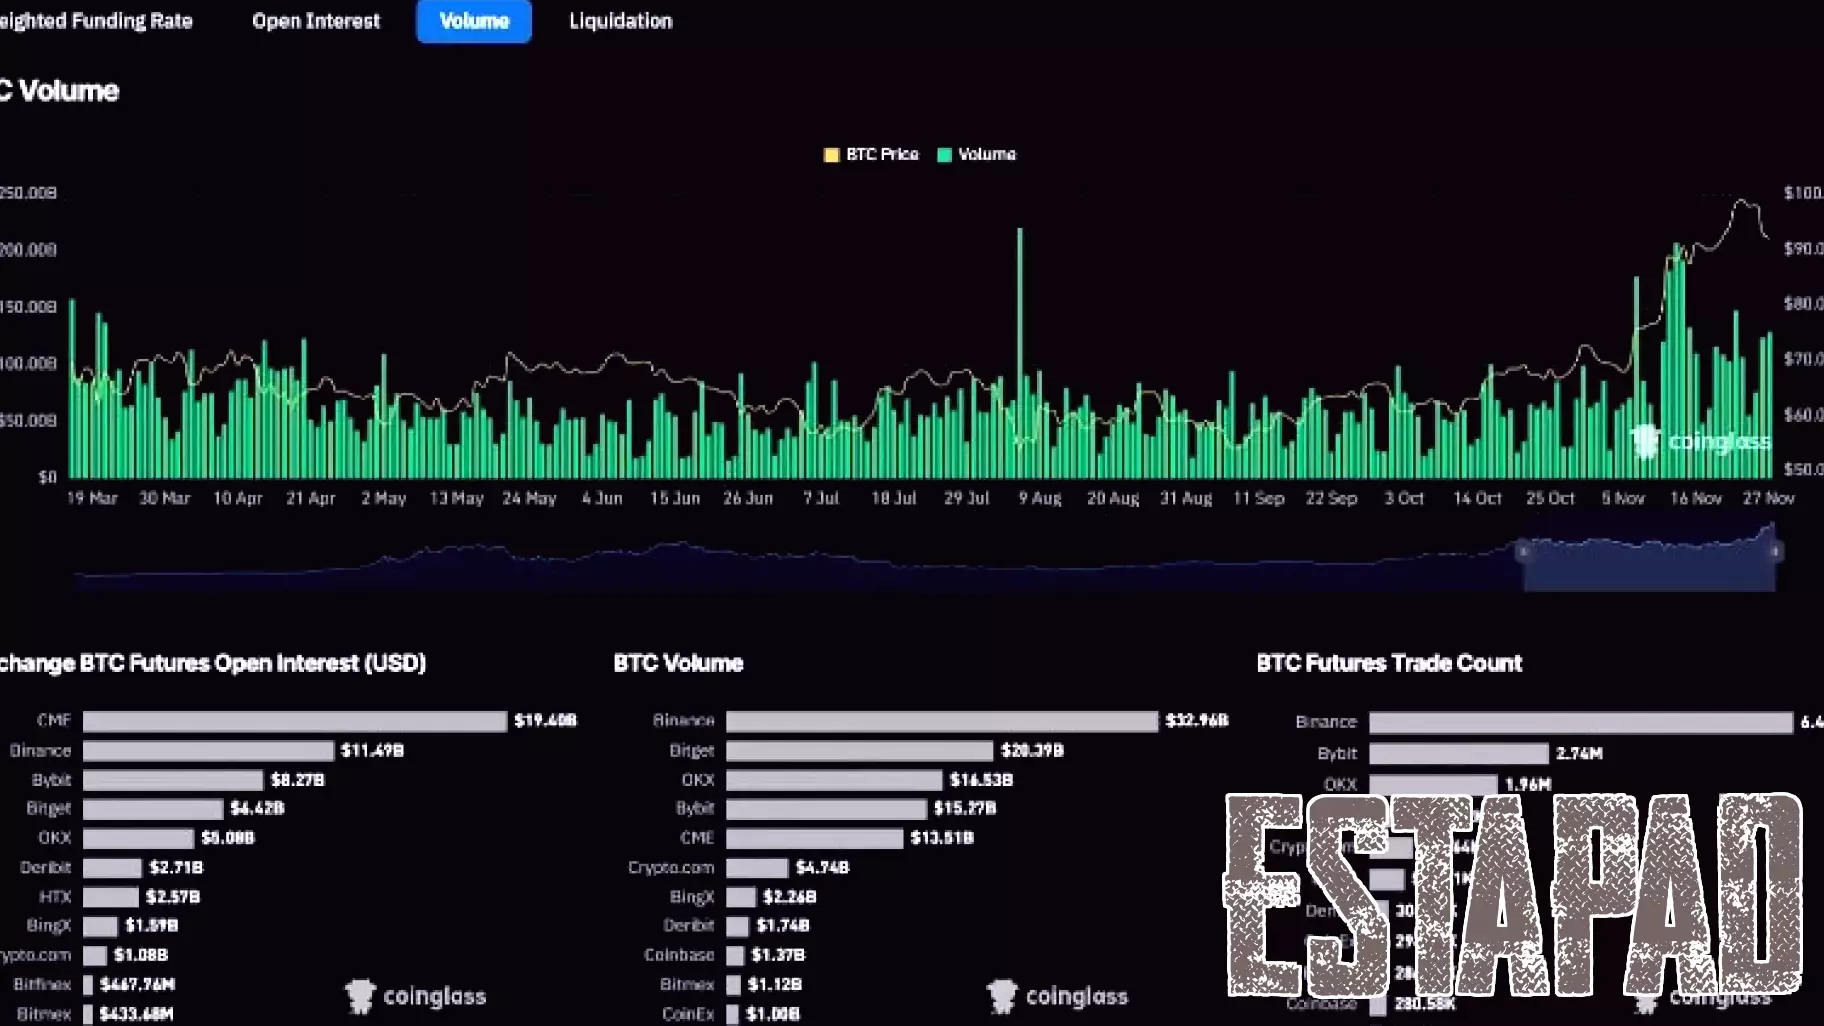This screenshot has width=1824, height=1026.
Task: Toggle the BTC Price legend swatch
Action: click(831, 154)
